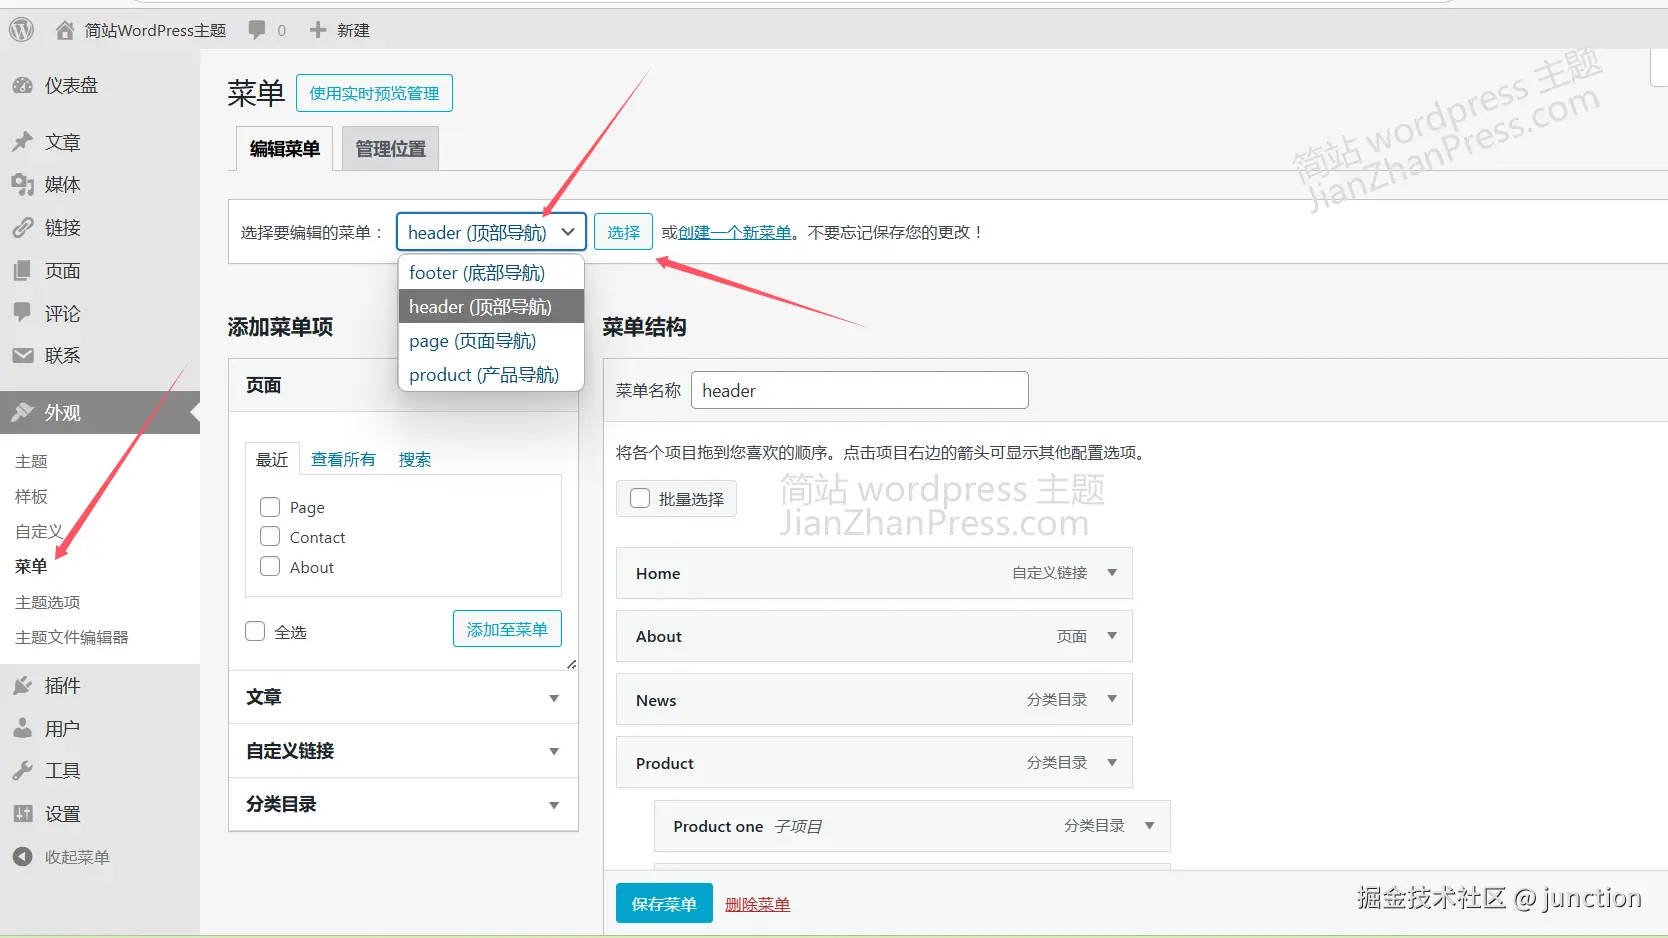Click the 使用实时预览管理 button
1668x938 pixels.
[374, 93]
